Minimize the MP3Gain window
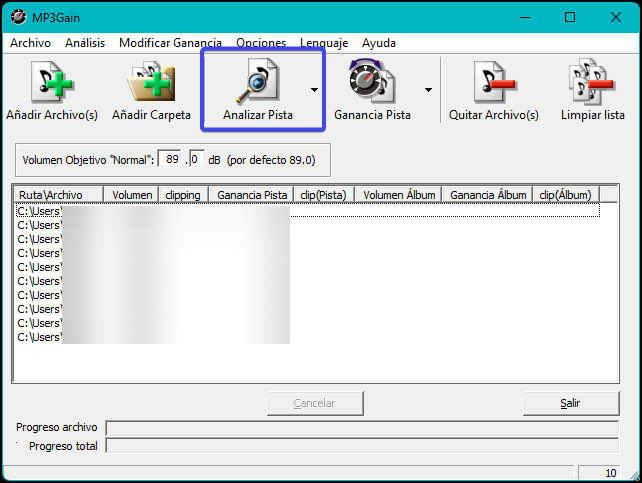 (x=525, y=17)
